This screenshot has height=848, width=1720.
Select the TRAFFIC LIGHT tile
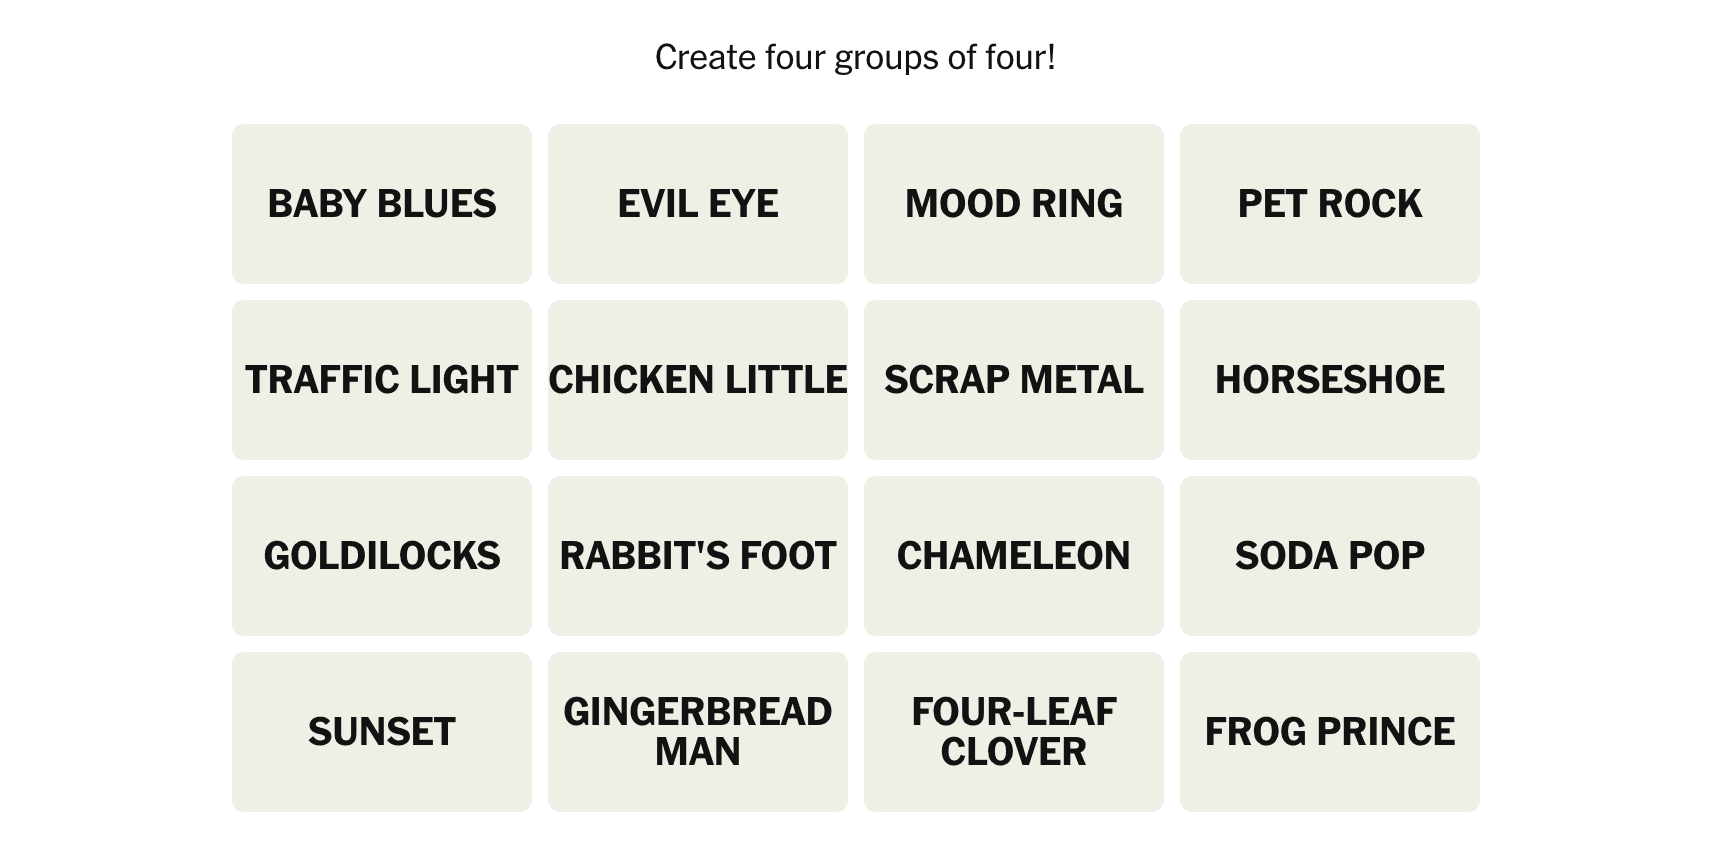tap(382, 380)
